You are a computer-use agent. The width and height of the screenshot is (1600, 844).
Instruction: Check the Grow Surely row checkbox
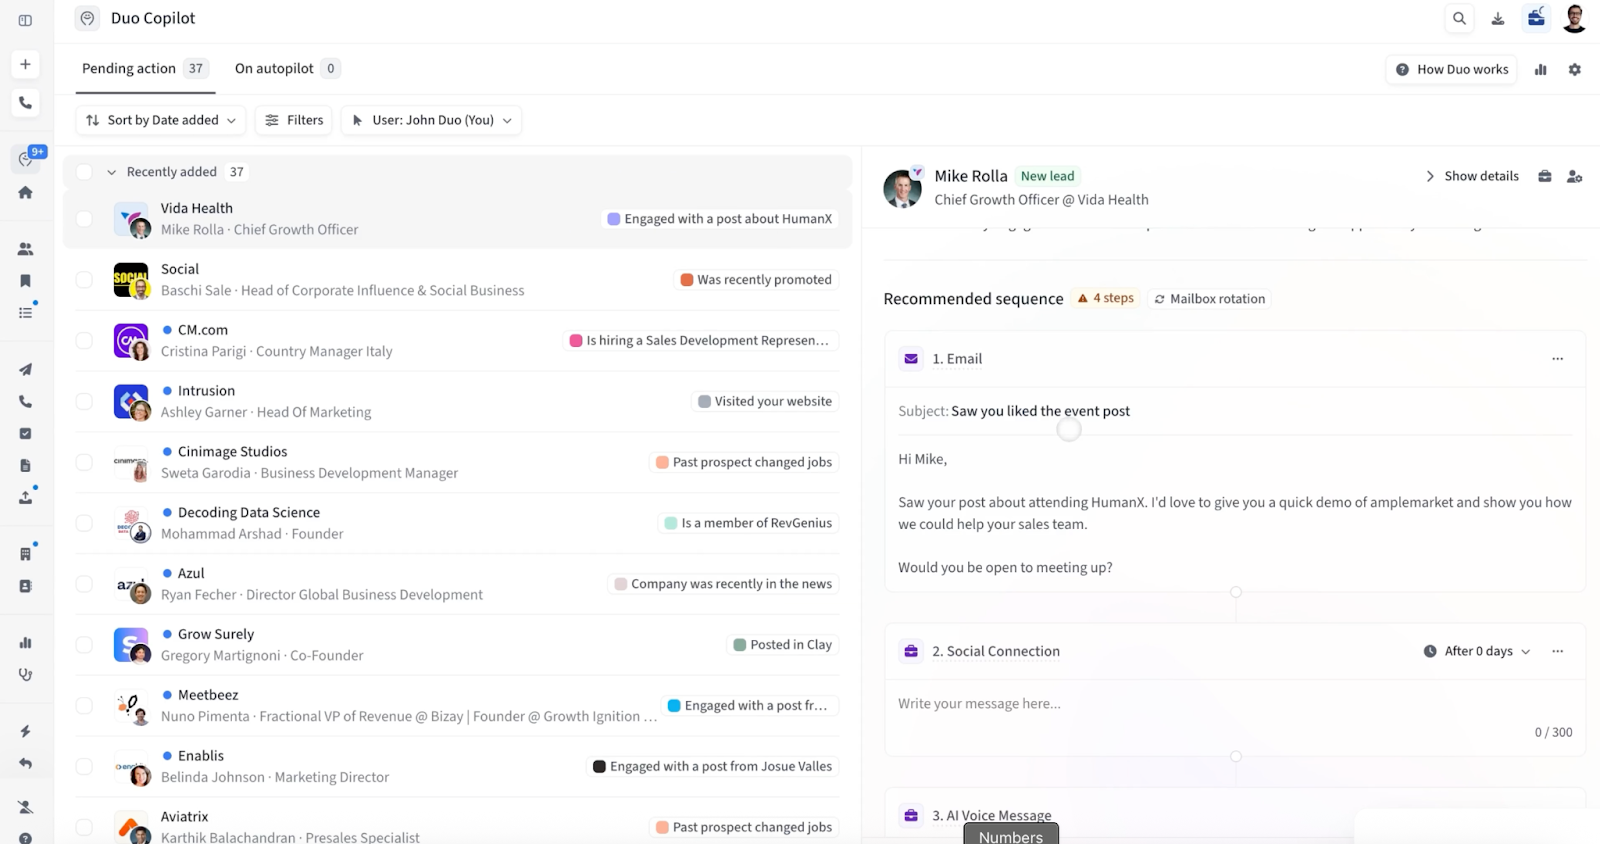pos(84,645)
